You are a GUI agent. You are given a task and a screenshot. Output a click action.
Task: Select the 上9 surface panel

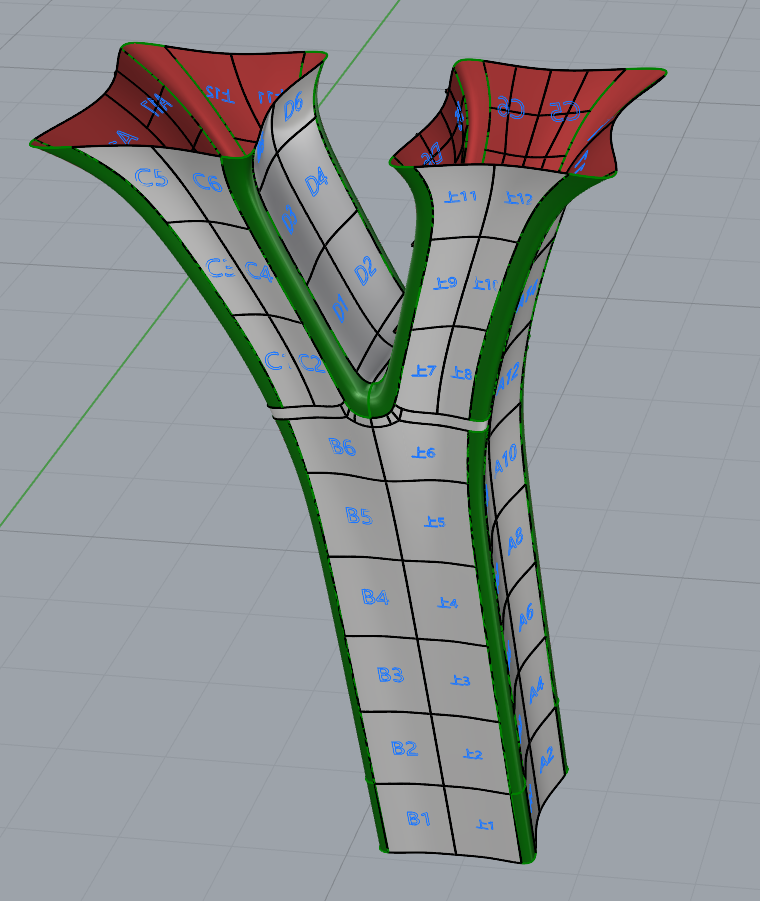point(445,284)
